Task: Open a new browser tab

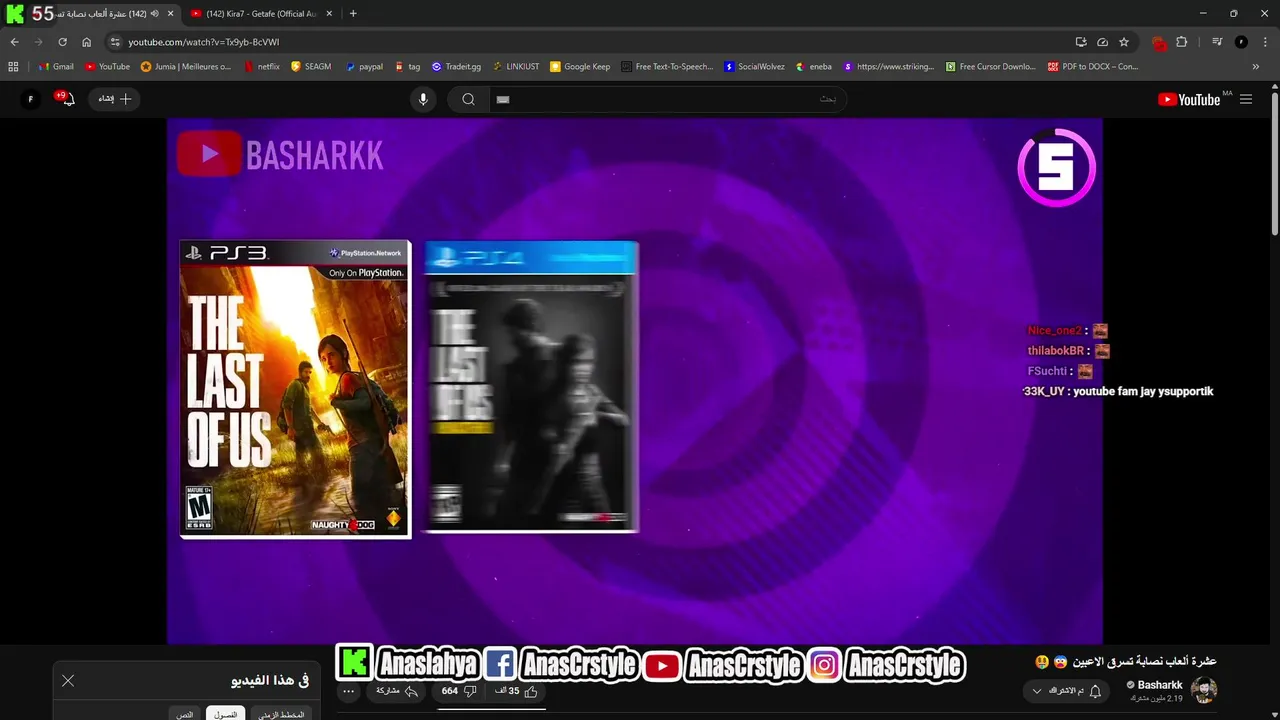Action: pos(353,13)
